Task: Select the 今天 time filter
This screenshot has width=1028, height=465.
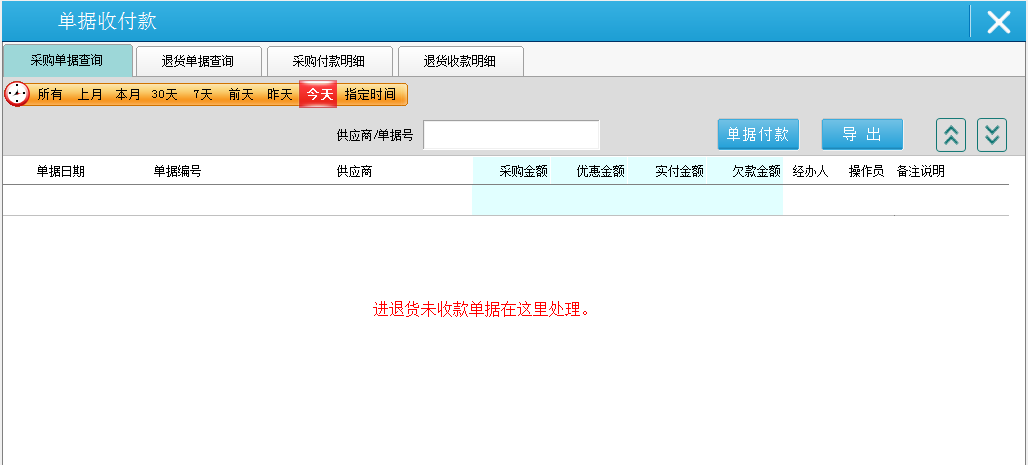Action: (319, 94)
